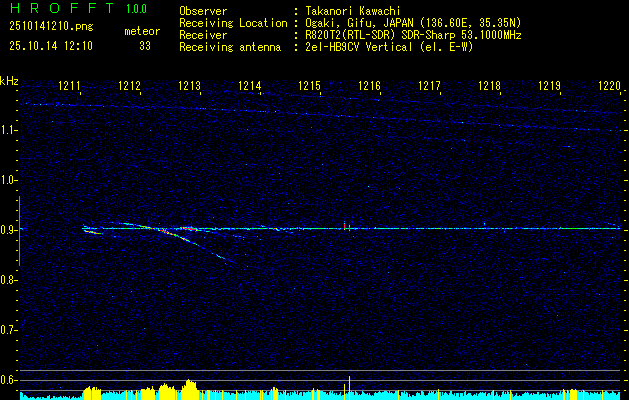Viewport: 629px width, 400px height.
Task: Click the 1211 time axis label
Action: [x=69, y=85]
